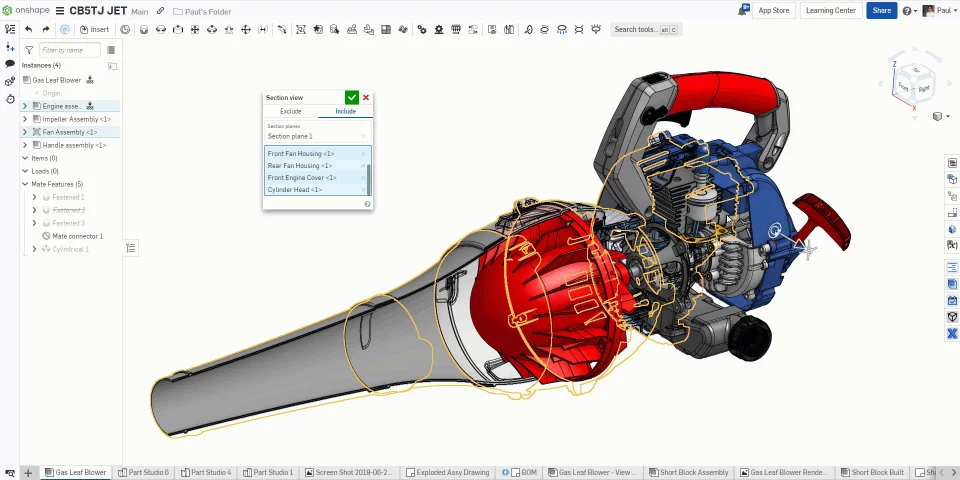Click the Redo arrow in the toolbar
The image size is (960, 480).
coord(46,30)
